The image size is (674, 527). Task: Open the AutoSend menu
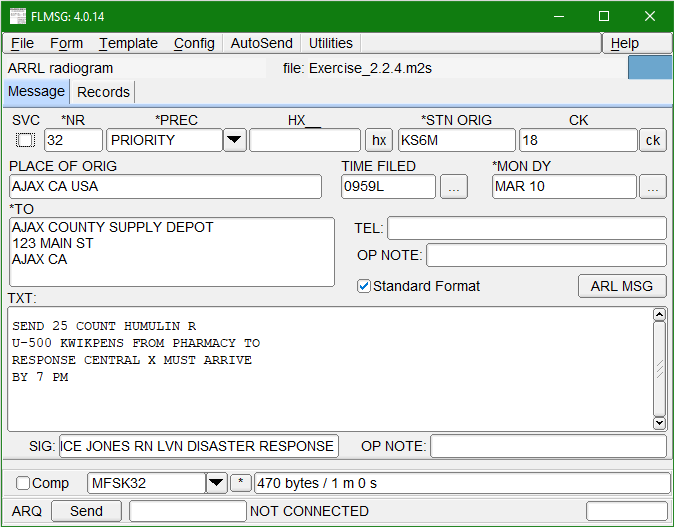(261, 43)
